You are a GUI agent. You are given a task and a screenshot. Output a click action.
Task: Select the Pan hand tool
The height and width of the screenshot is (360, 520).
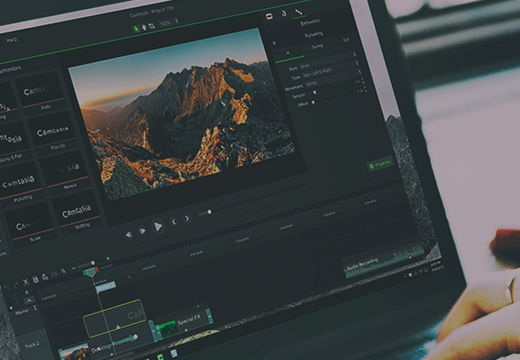144,27
